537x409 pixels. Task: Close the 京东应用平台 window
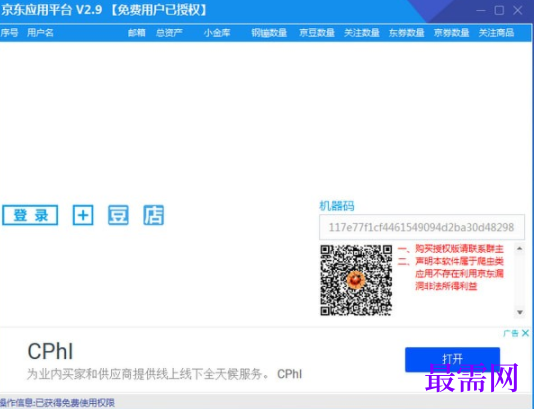click(517, 11)
